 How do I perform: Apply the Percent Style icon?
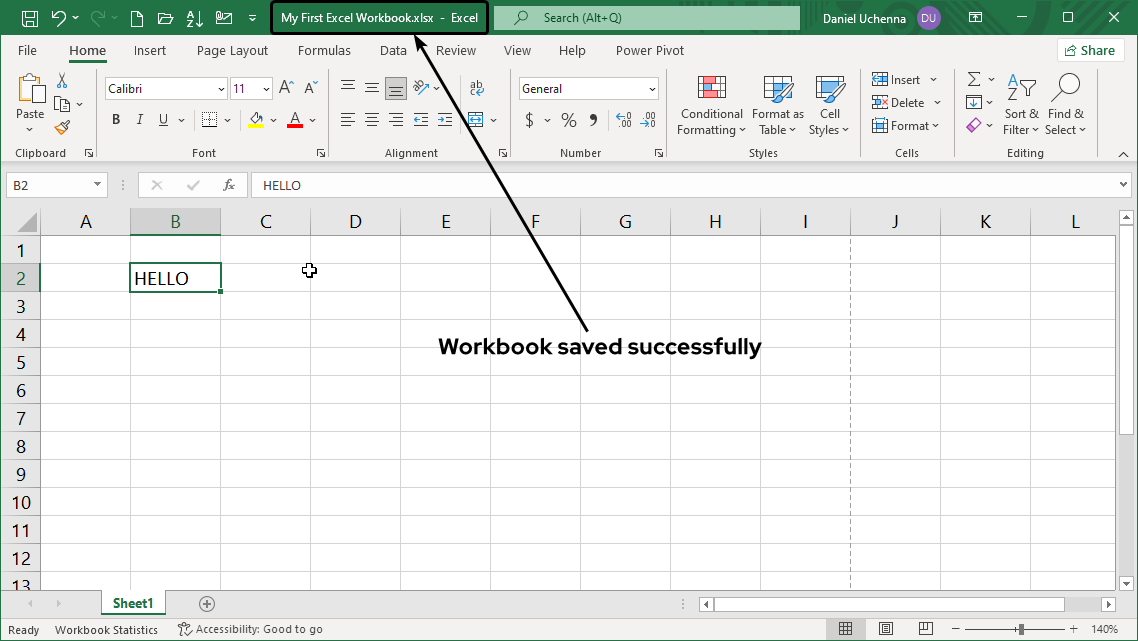[568, 119]
